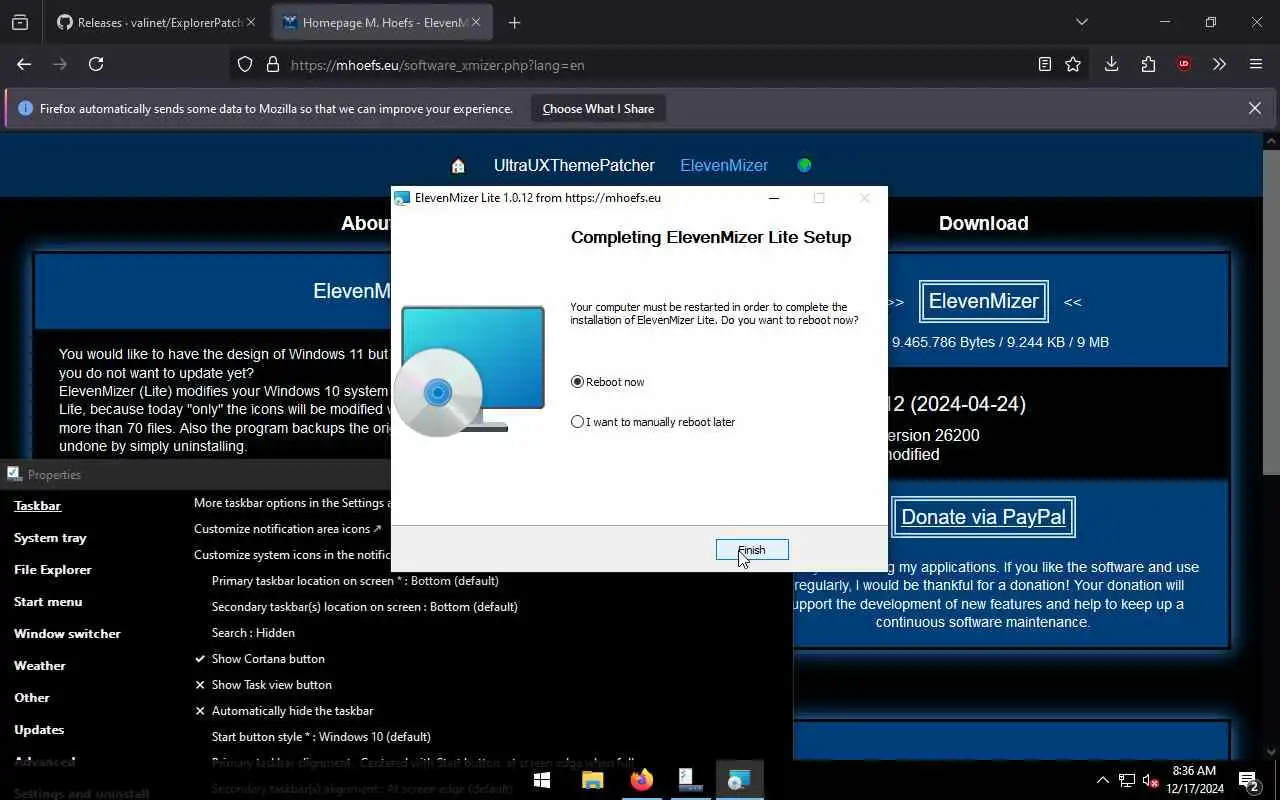
Task: Change Secondary taskbar(s) location on screen
Action: [x=365, y=607]
